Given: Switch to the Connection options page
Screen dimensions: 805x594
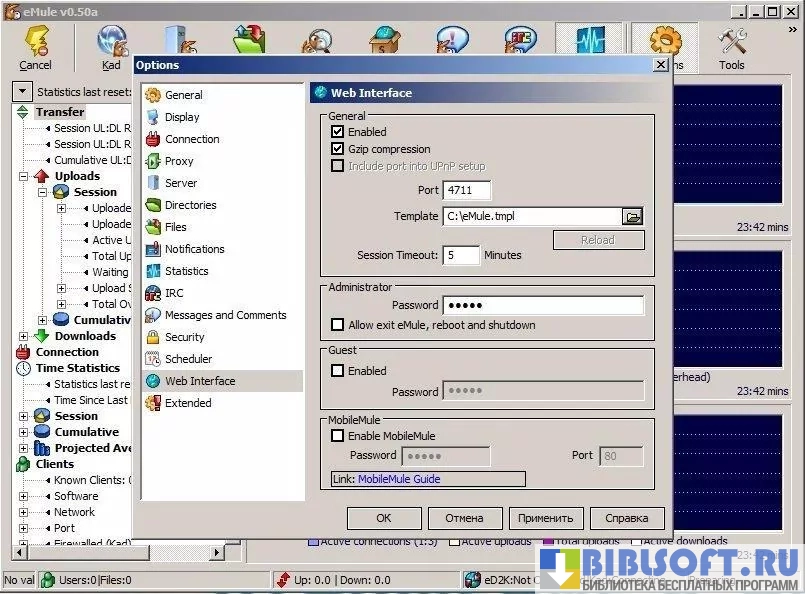Looking at the screenshot, I should 192,139.
